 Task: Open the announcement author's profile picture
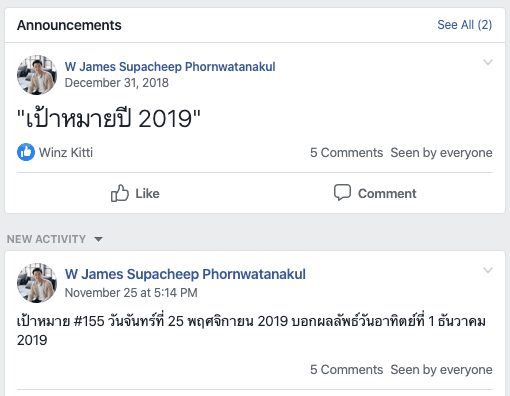37,75
